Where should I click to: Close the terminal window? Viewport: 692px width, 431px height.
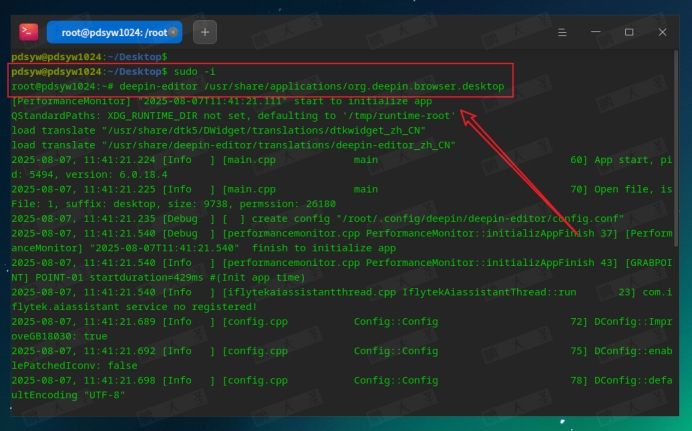click(662, 32)
